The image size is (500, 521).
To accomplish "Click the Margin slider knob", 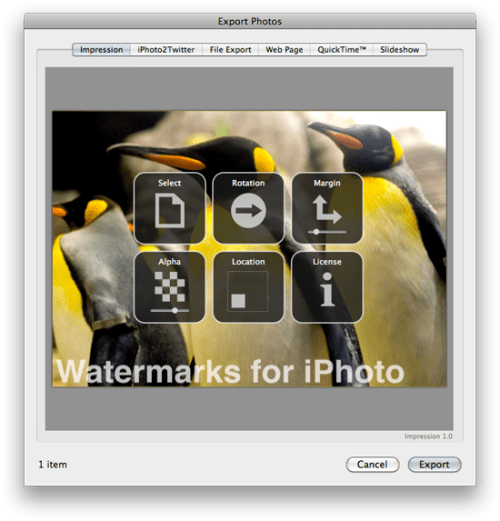I will coord(316,232).
